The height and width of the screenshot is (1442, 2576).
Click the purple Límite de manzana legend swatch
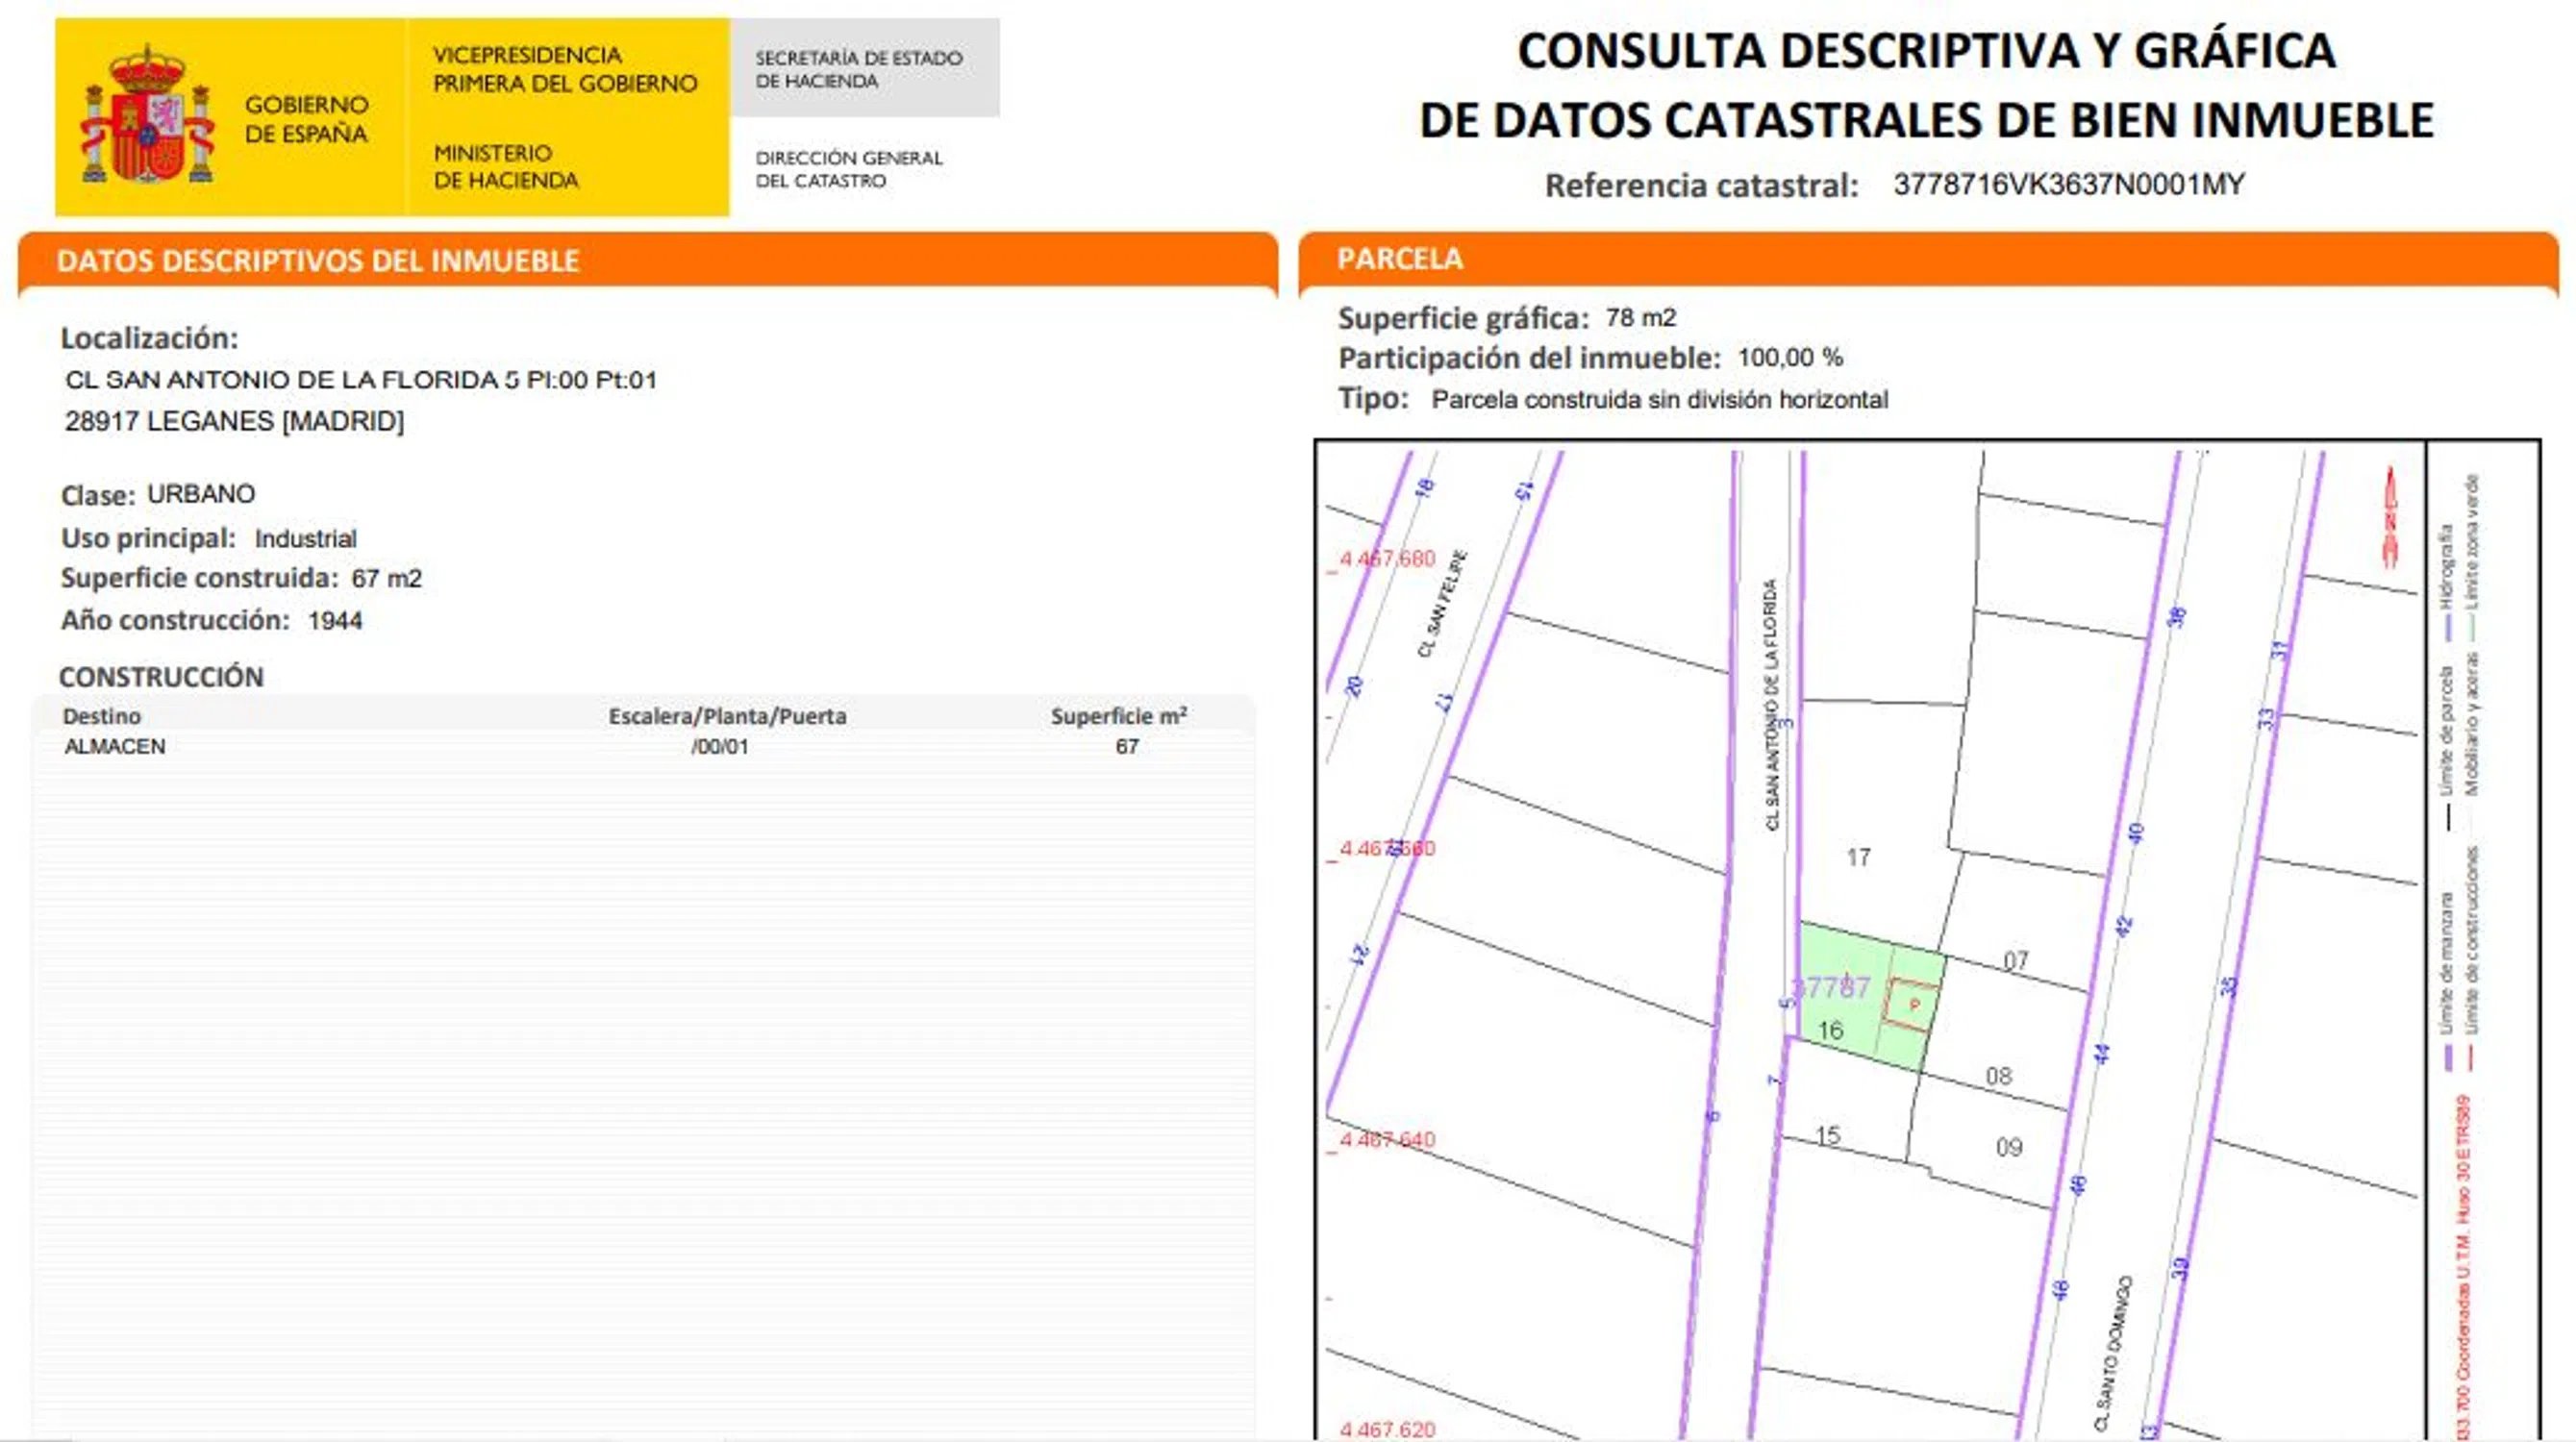click(2448, 1057)
